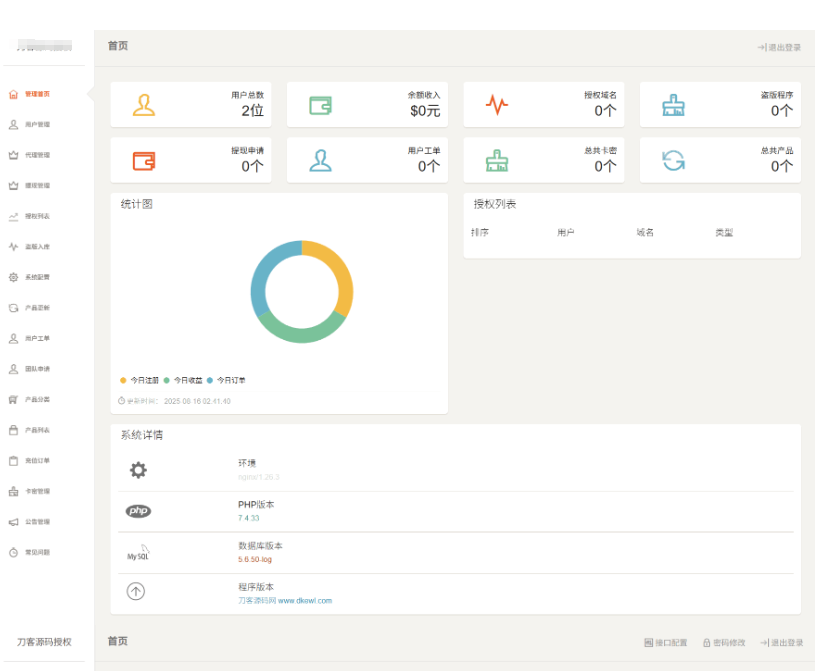Click the refresh arrows icon on 总共产品 card
The width and height of the screenshot is (829, 671).
click(x=673, y=160)
